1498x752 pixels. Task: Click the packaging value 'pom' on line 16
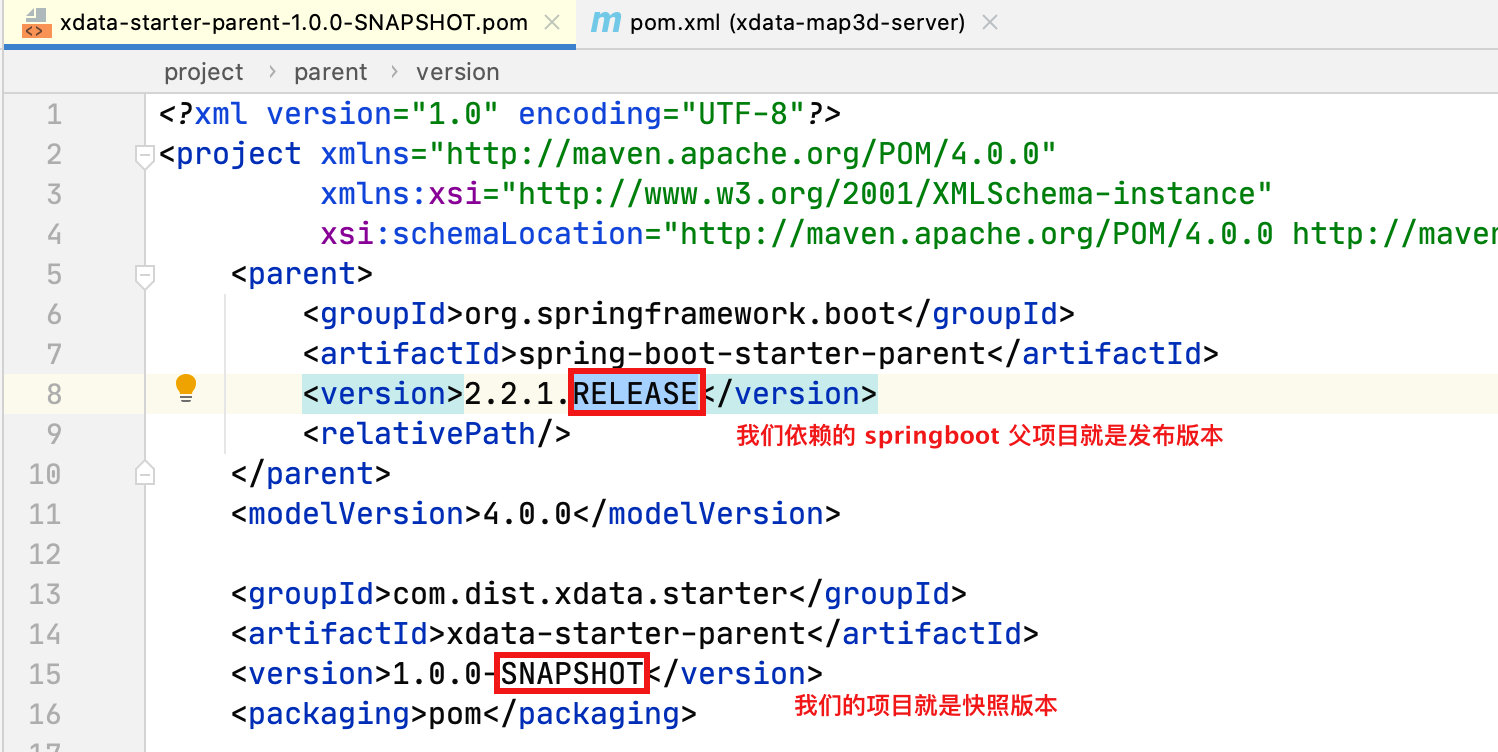[x=455, y=714]
